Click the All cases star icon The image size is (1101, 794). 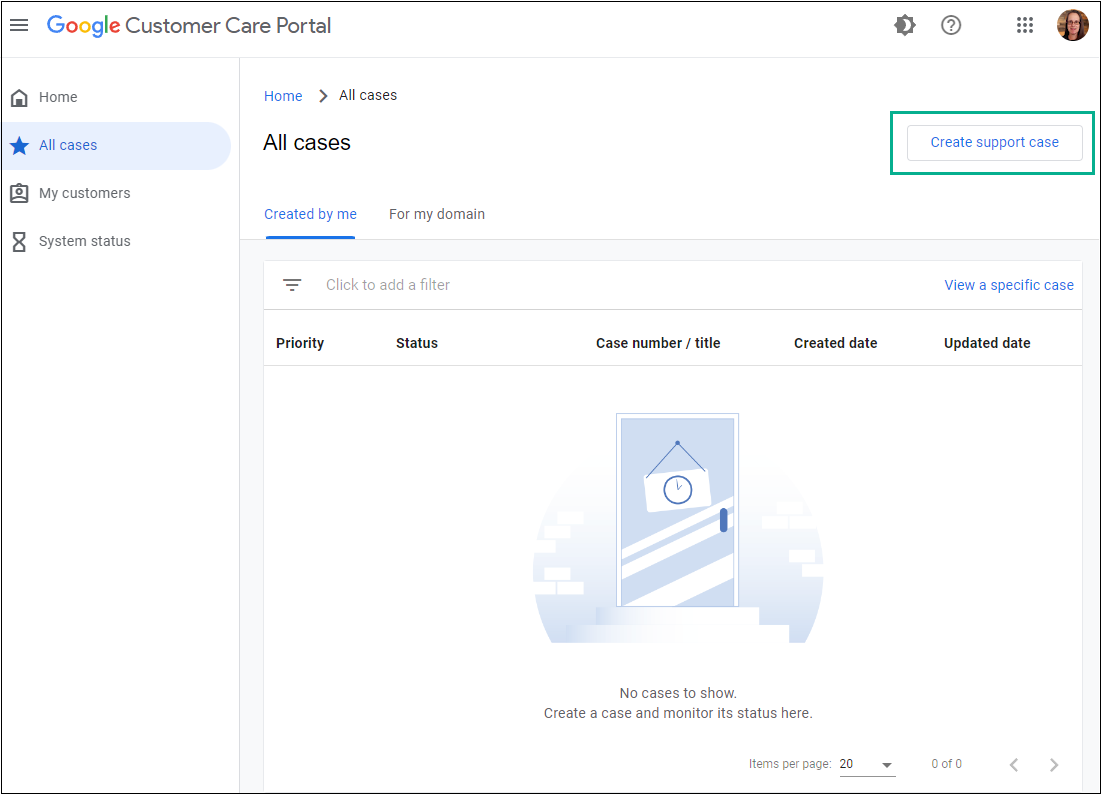point(19,146)
